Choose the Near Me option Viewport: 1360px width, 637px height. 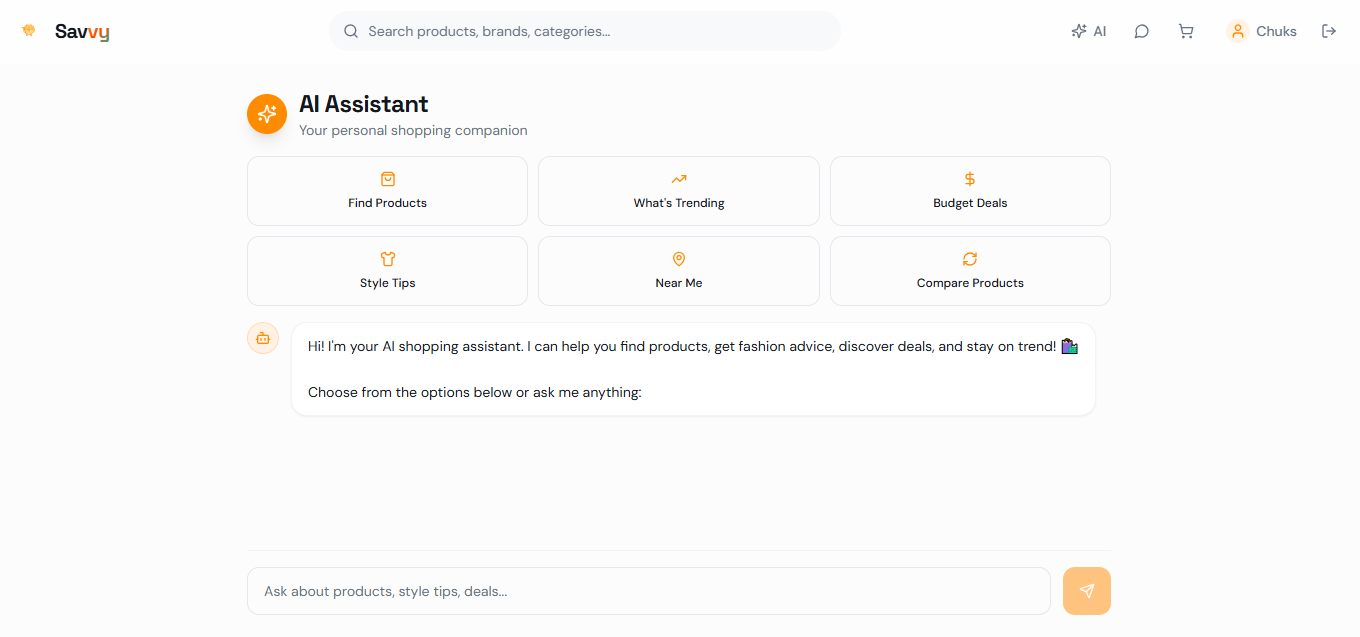pos(679,271)
